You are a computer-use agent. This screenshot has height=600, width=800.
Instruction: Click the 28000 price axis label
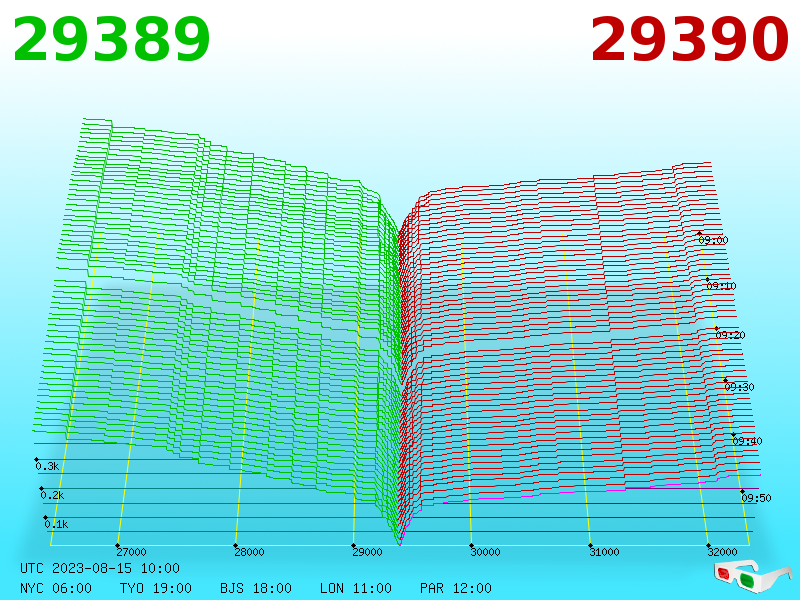coord(249,552)
